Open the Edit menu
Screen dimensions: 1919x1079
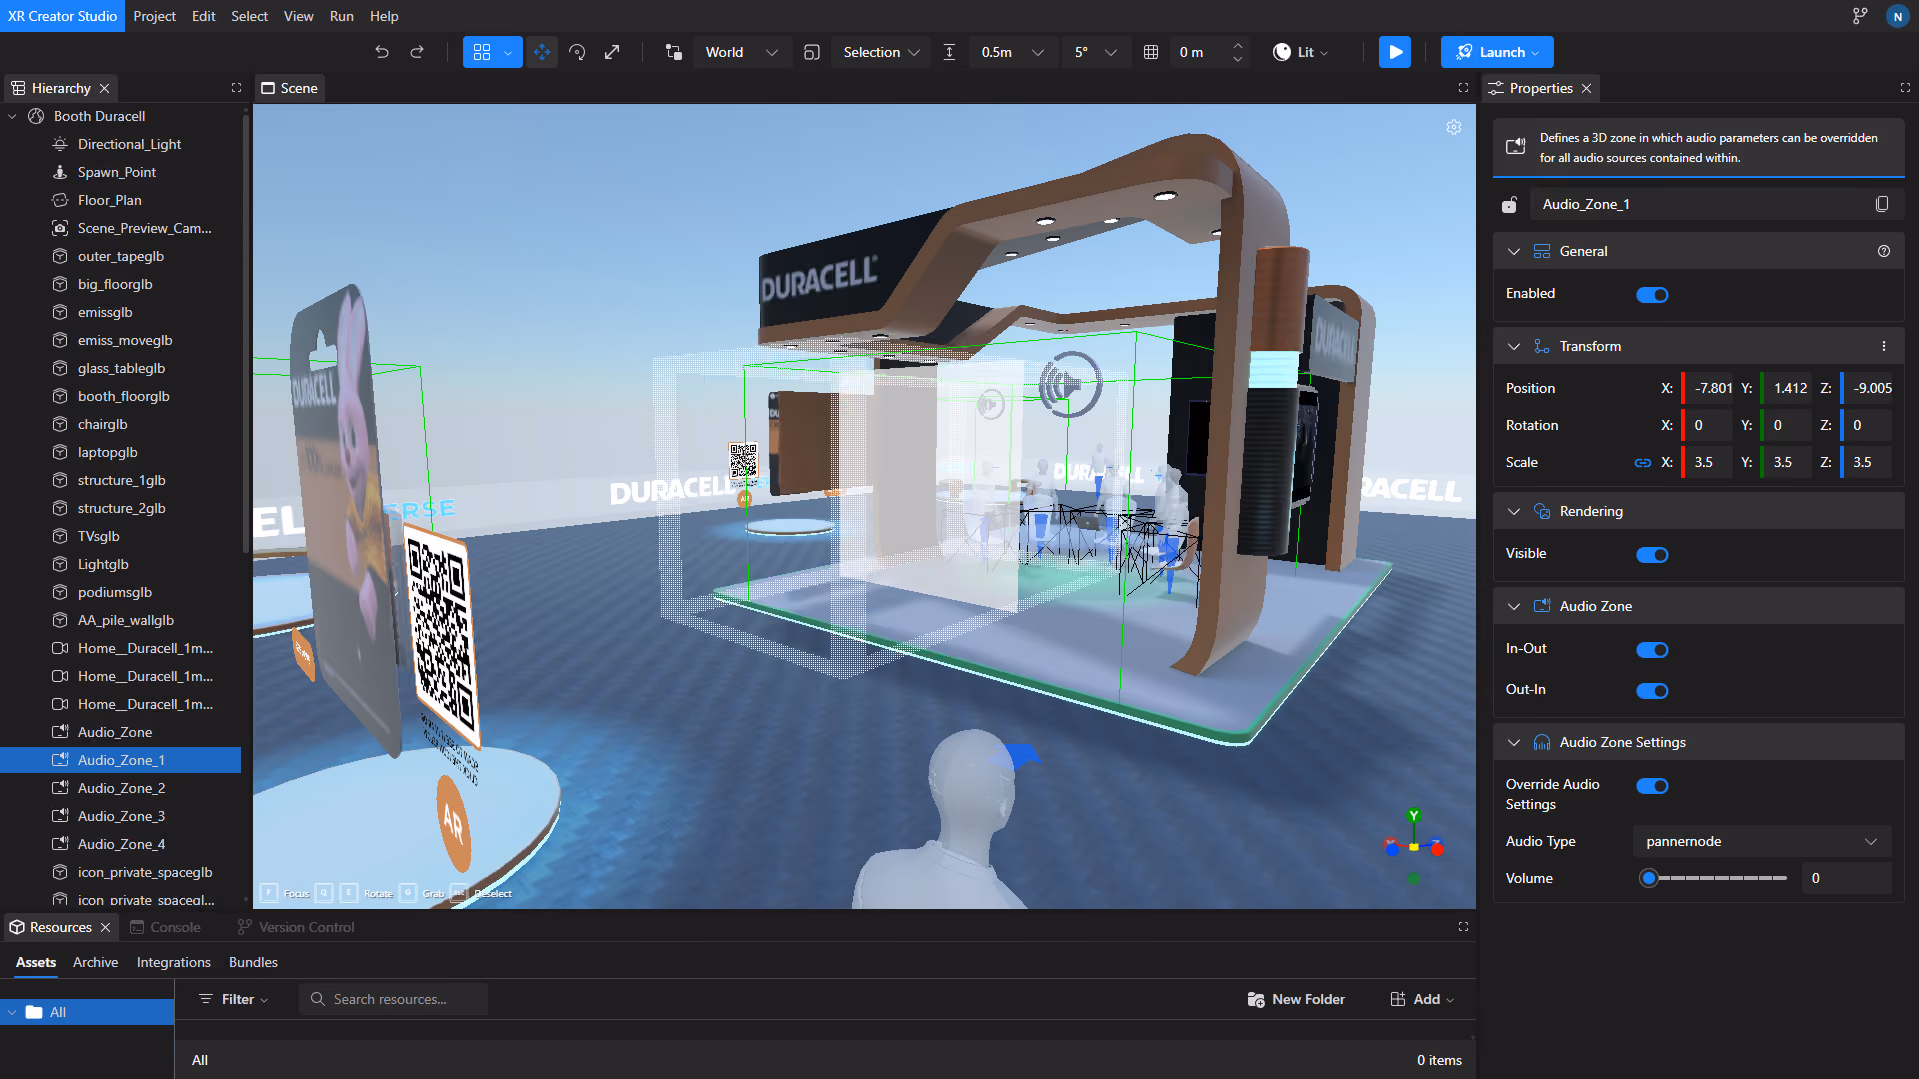click(x=203, y=16)
